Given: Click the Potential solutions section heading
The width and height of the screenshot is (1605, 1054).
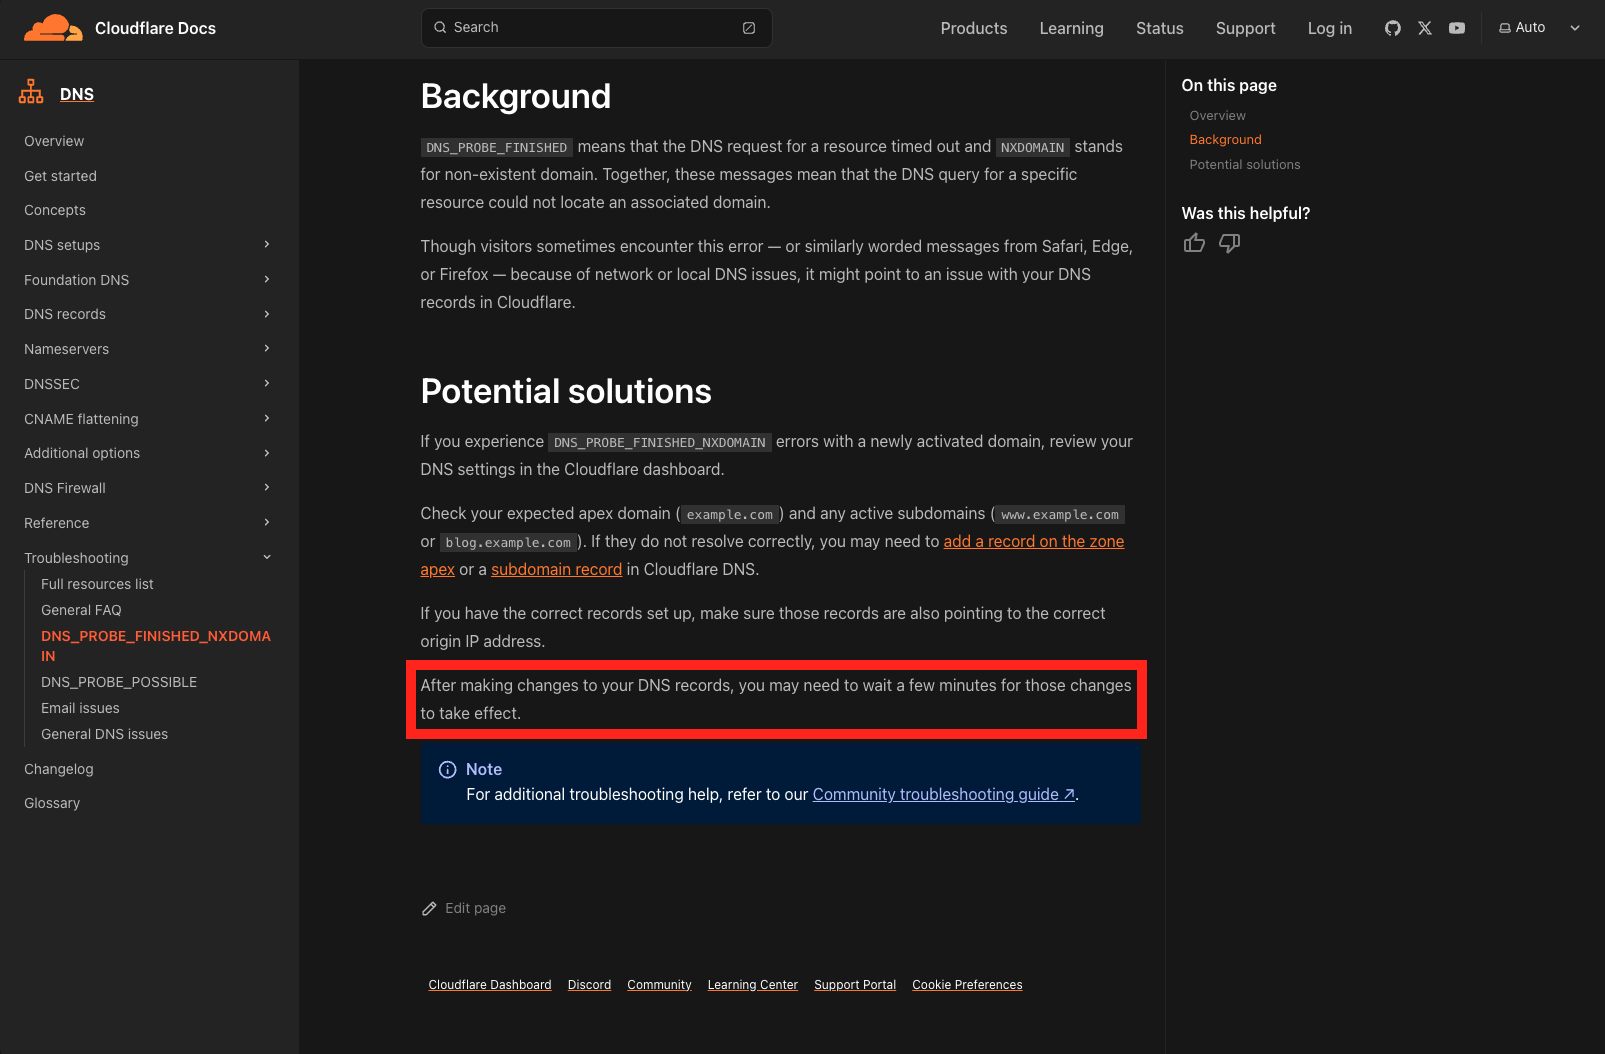Looking at the screenshot, I should click(566, 391).
